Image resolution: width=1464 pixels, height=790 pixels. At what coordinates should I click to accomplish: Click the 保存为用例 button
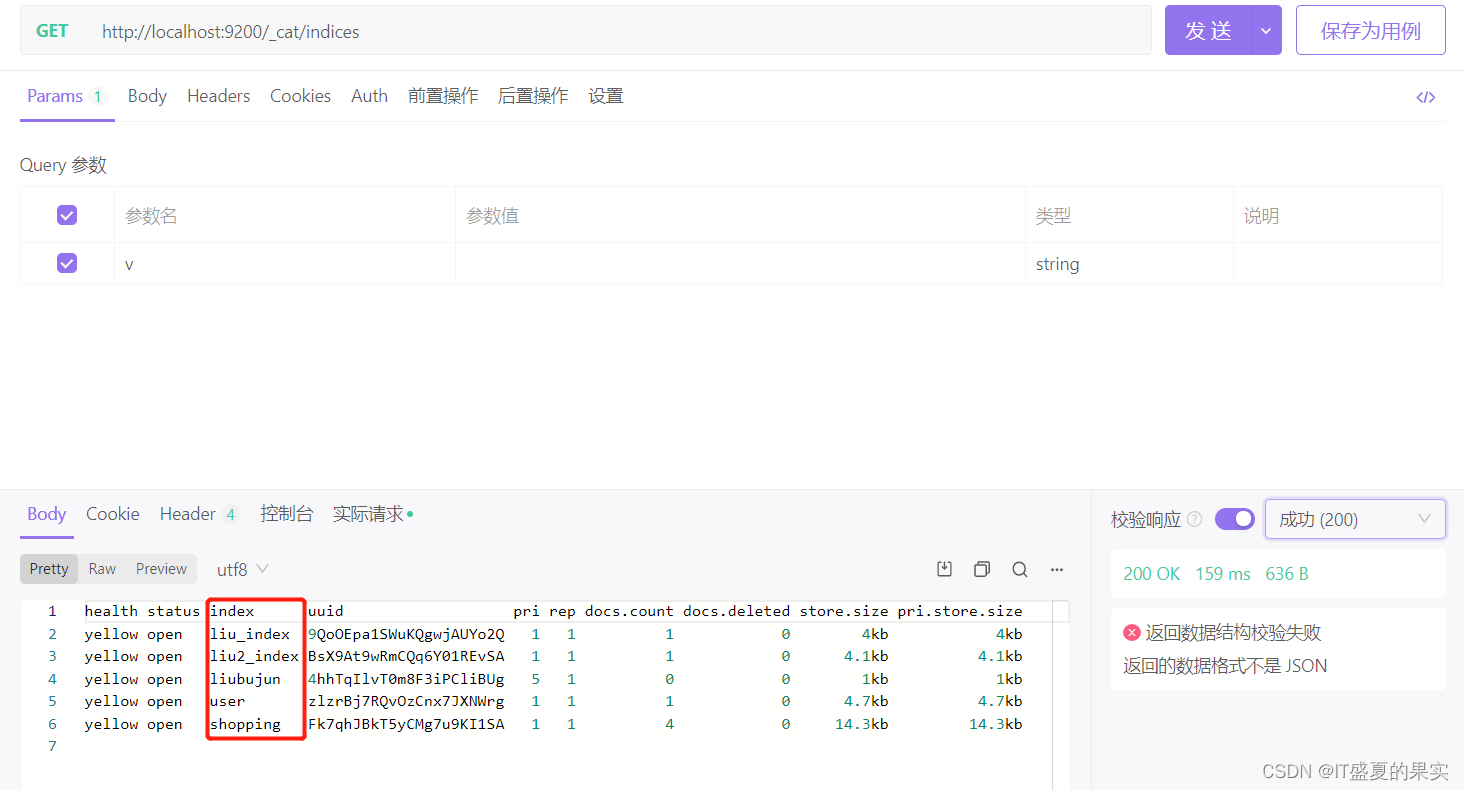(1370, 30)
